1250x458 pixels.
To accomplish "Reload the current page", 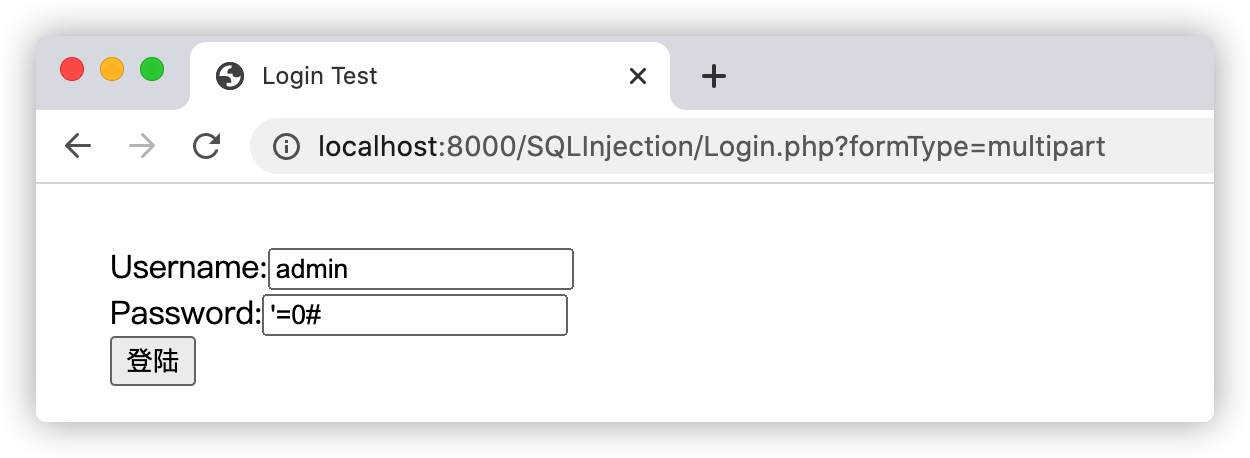I will coord(207,147).
